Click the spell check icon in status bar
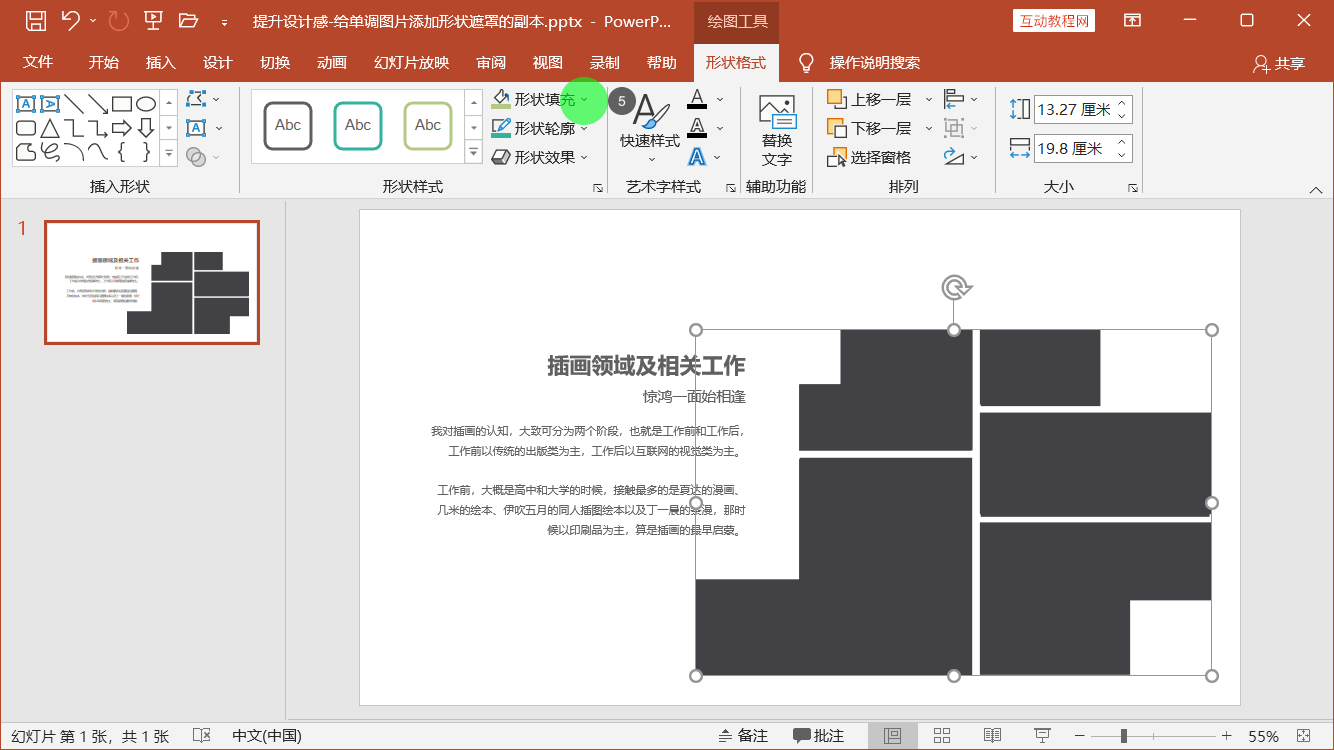 [201, 734]
